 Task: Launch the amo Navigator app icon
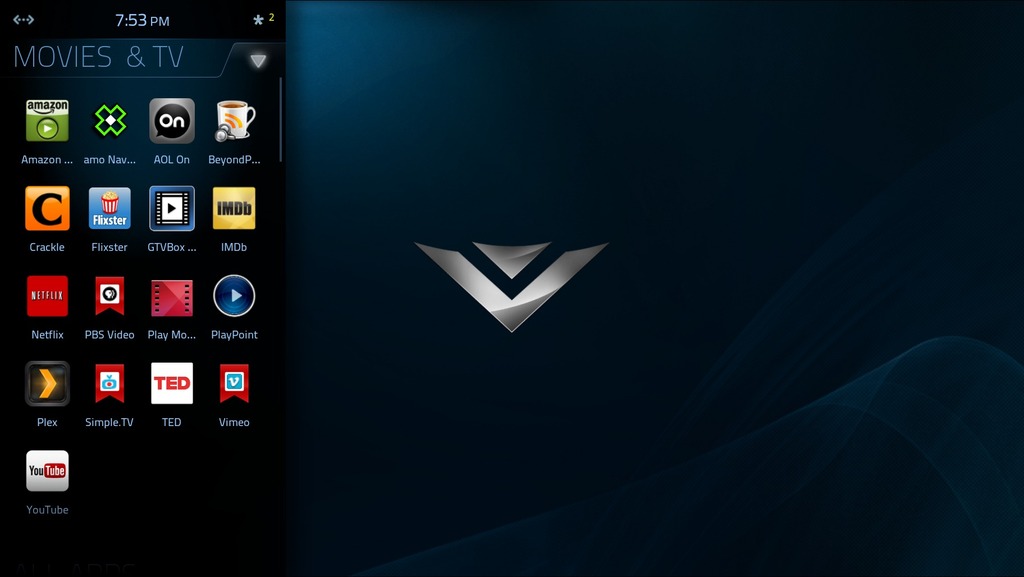(x=110, y=121)
